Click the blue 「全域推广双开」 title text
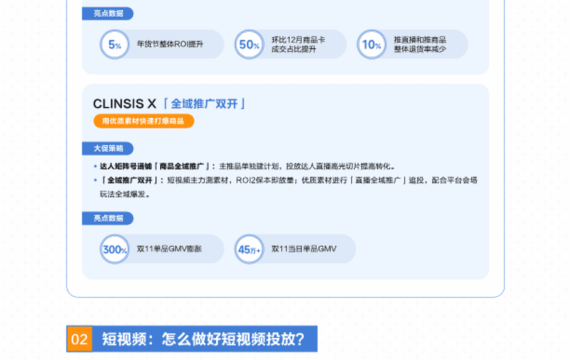570x360 pixels. click(x=204, y=104)
